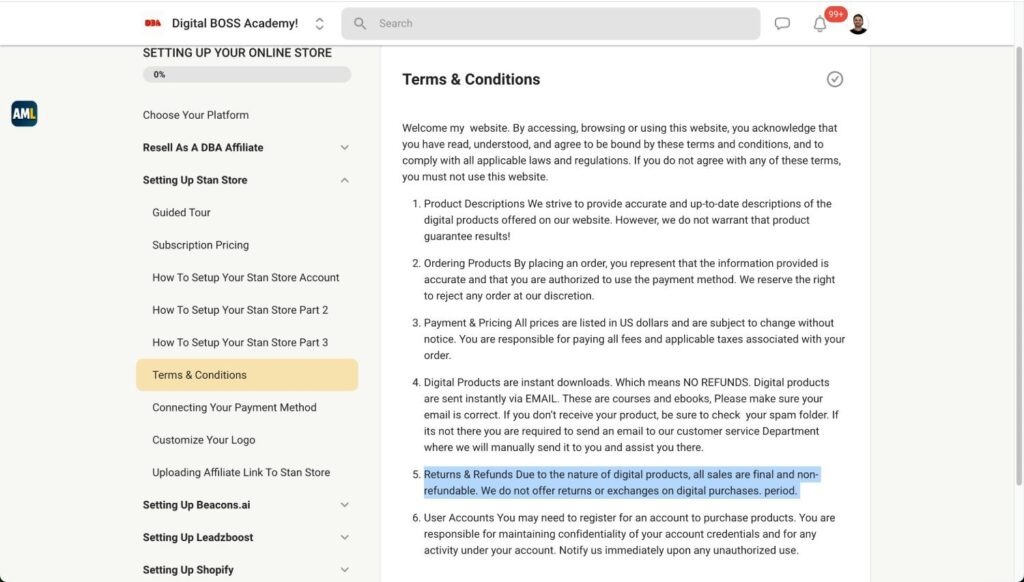Expand Resell As A DBA Affiliate chevron
1024x582 pixels.
(344, 148)
